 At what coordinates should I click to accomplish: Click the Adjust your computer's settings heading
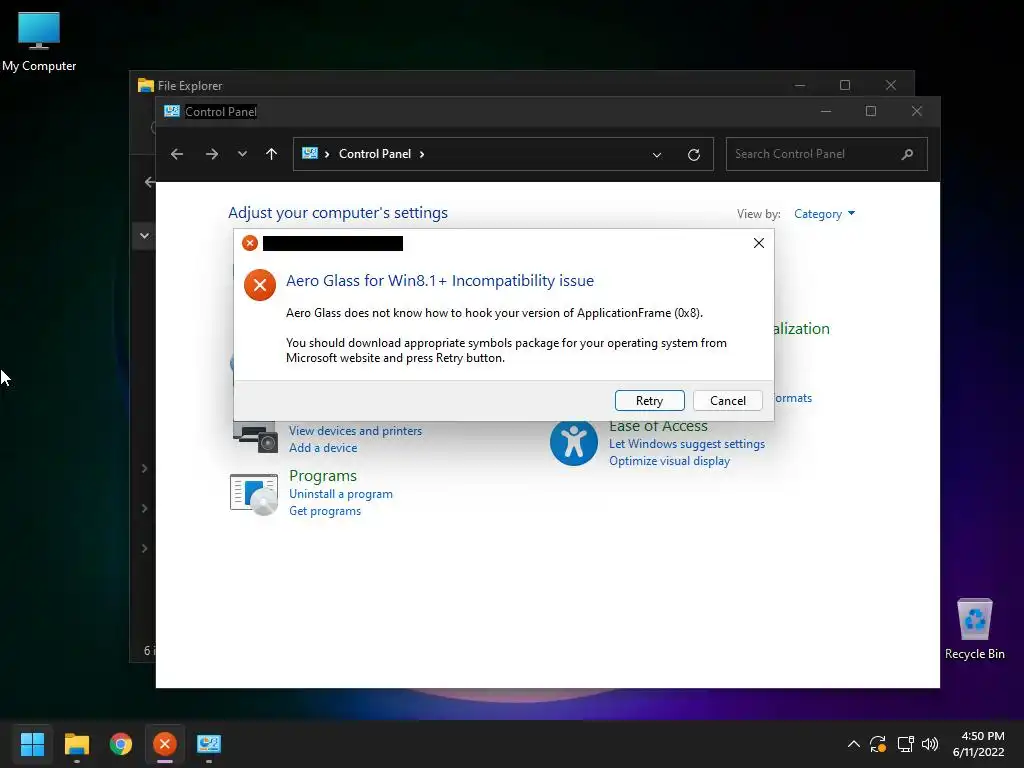pyautogui.click(x=338, y=213)
